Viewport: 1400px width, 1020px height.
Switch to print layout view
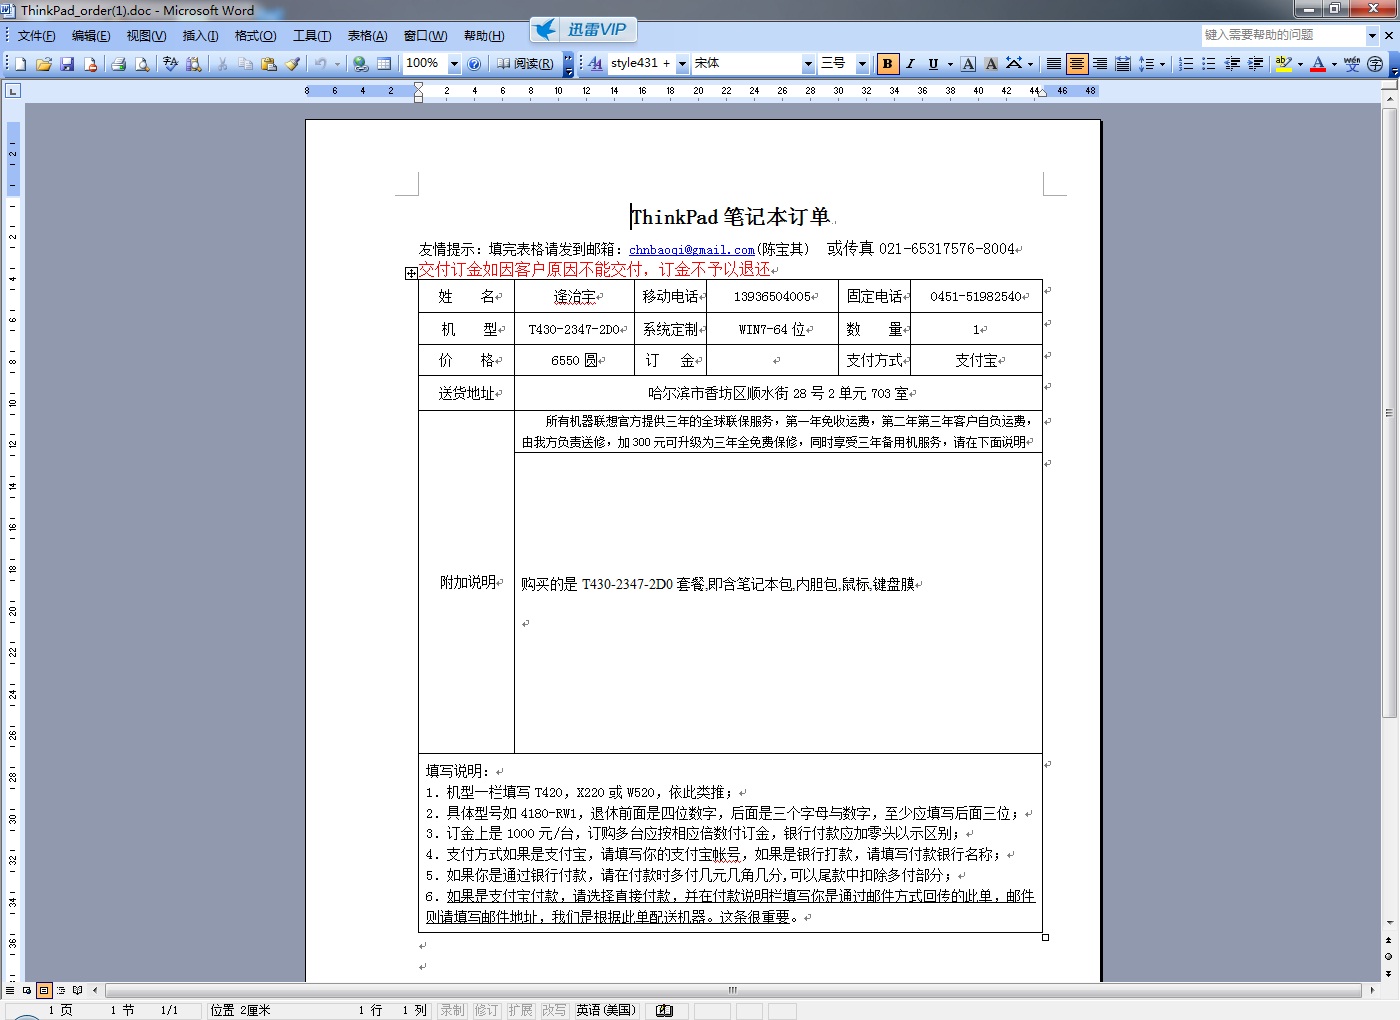(x=44, y=990)
